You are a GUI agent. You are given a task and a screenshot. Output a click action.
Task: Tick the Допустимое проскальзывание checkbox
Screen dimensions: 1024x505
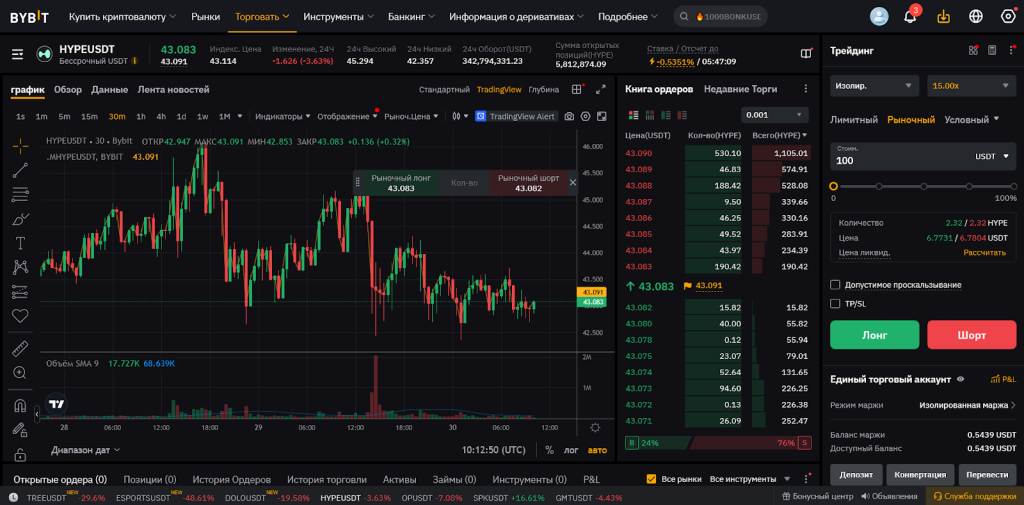pyautogui.click(x=835, y=285)
